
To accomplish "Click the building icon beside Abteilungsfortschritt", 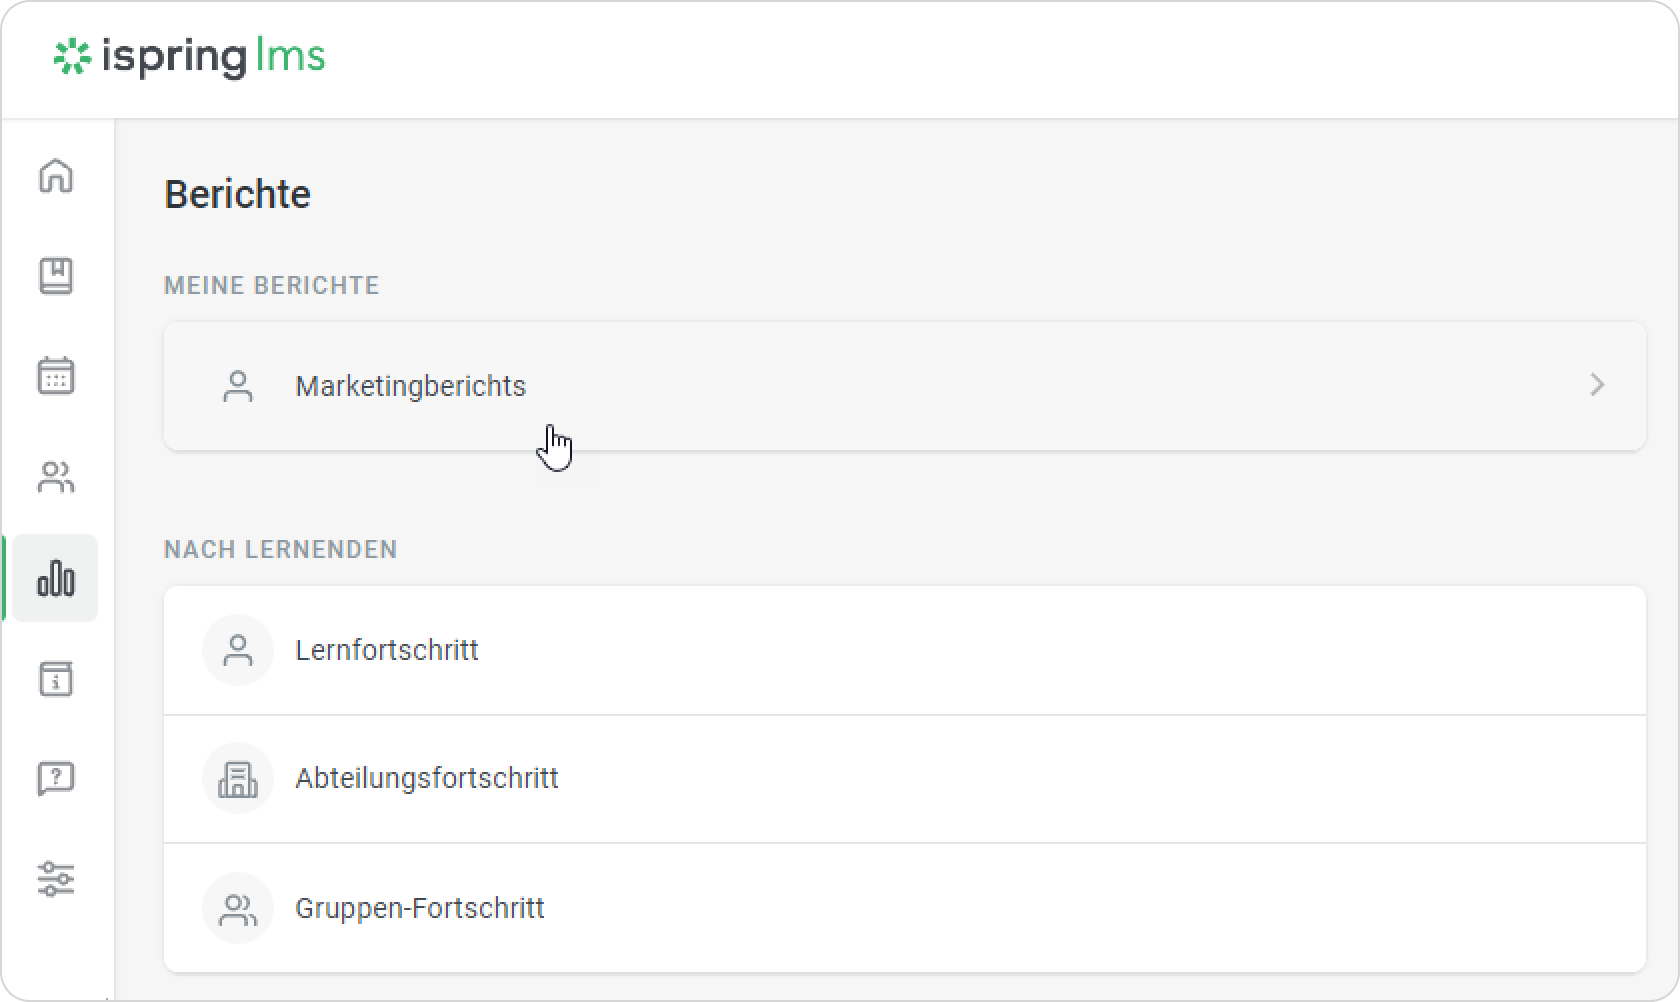I will [x=238, y=779].
